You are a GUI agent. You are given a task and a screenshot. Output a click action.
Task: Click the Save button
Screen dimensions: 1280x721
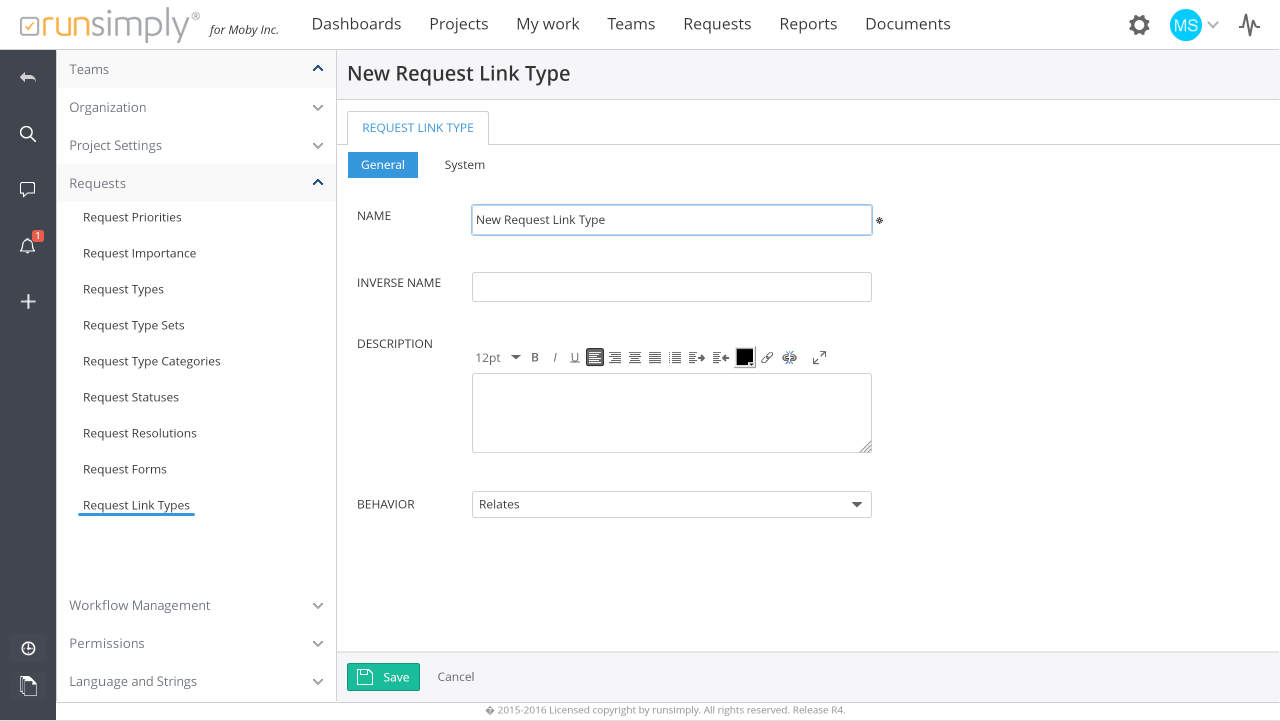click(x=383, y=677)
